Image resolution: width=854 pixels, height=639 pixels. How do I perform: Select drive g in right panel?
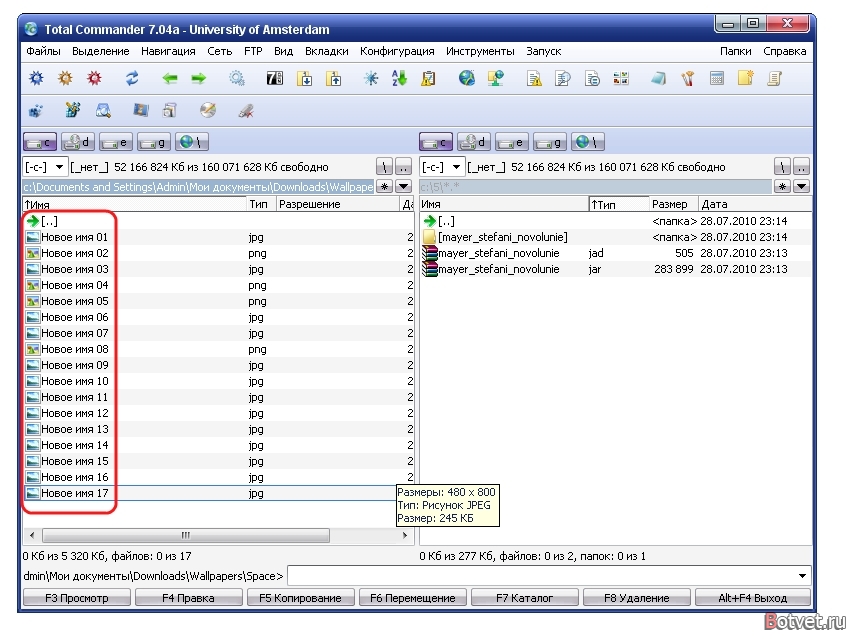[550, 142]
